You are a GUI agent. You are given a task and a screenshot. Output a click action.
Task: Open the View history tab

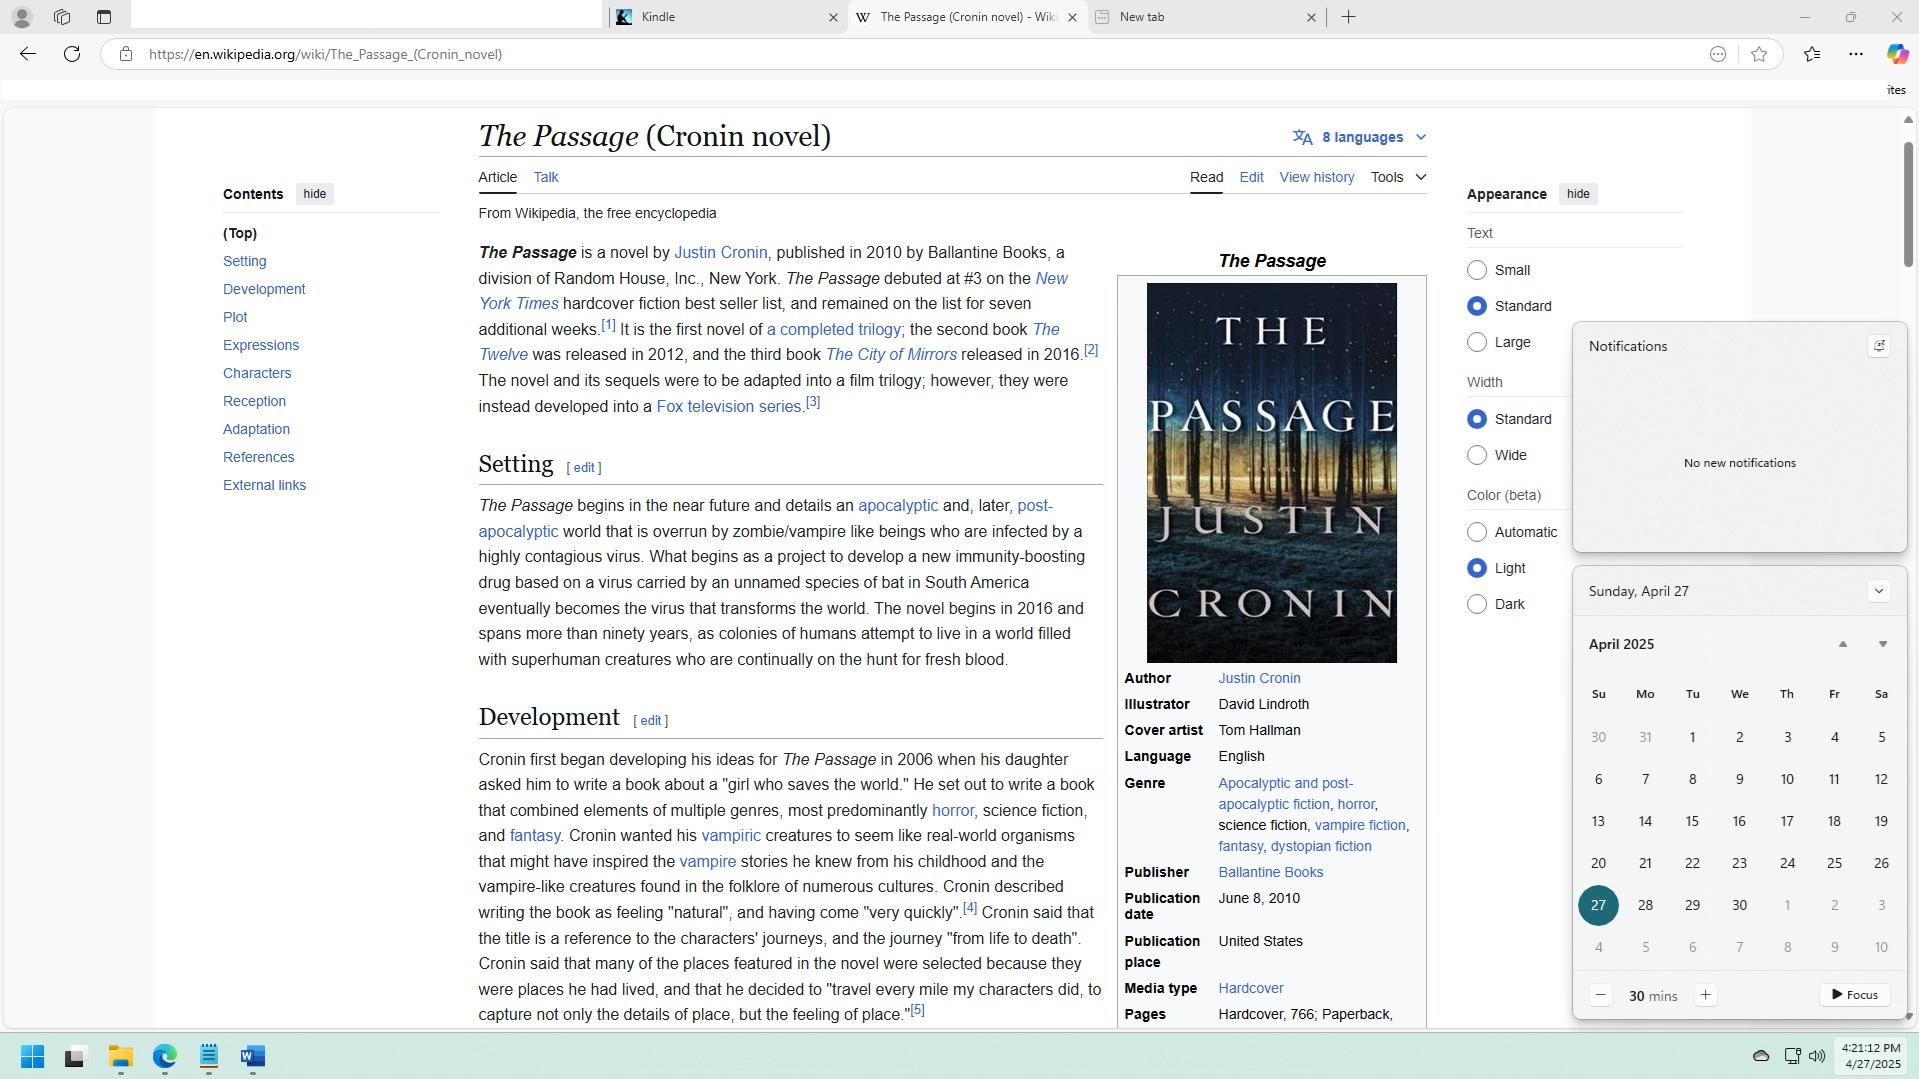pyautogui.click(x=1317, y=177)
